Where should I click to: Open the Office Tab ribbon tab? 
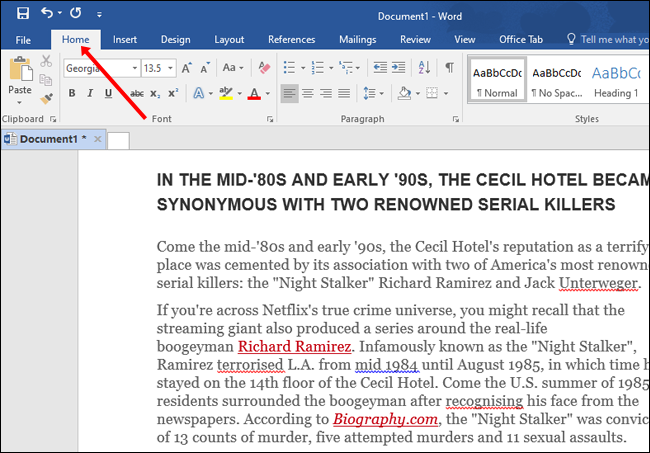[521, 39]
